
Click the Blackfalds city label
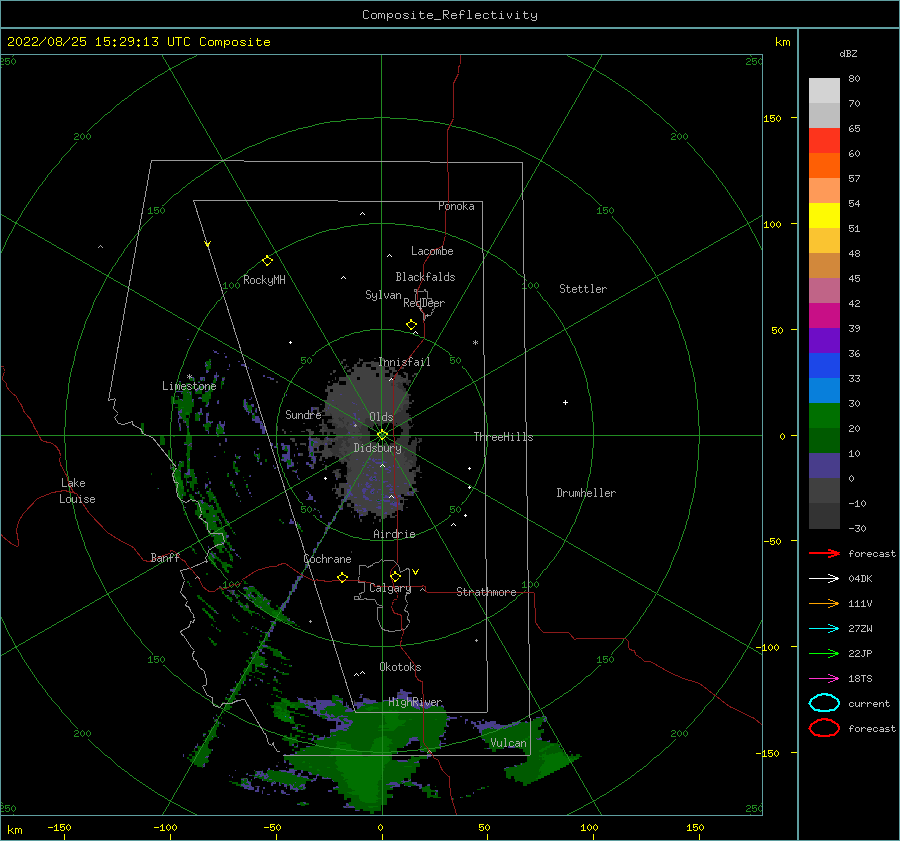coord(425,277)
